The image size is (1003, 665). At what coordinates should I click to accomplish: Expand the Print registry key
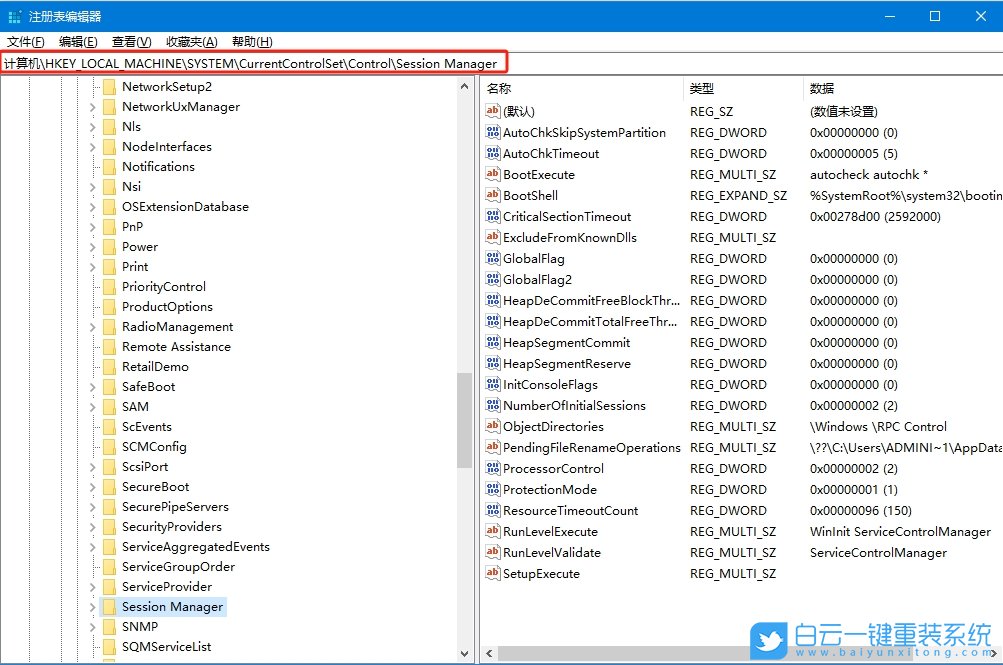[92, 266]
